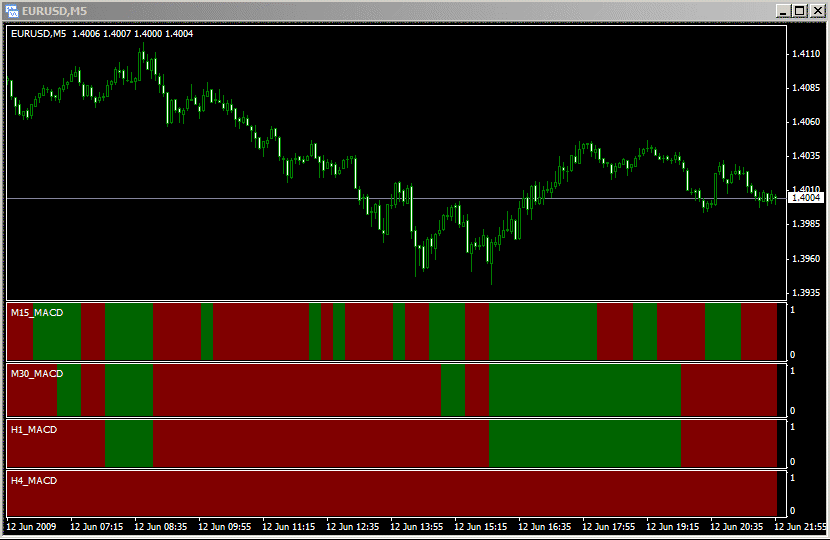Click the '12 Jun 2009' time axis label

click(31, 527)
